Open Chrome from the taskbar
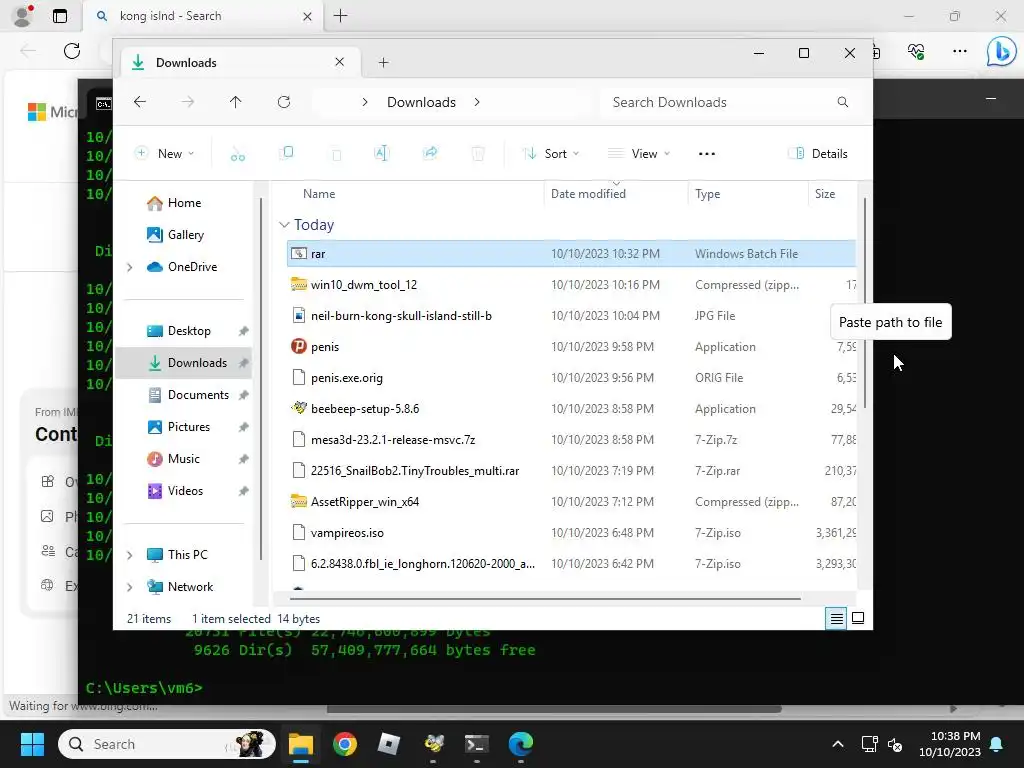 [x=344, y=744]
